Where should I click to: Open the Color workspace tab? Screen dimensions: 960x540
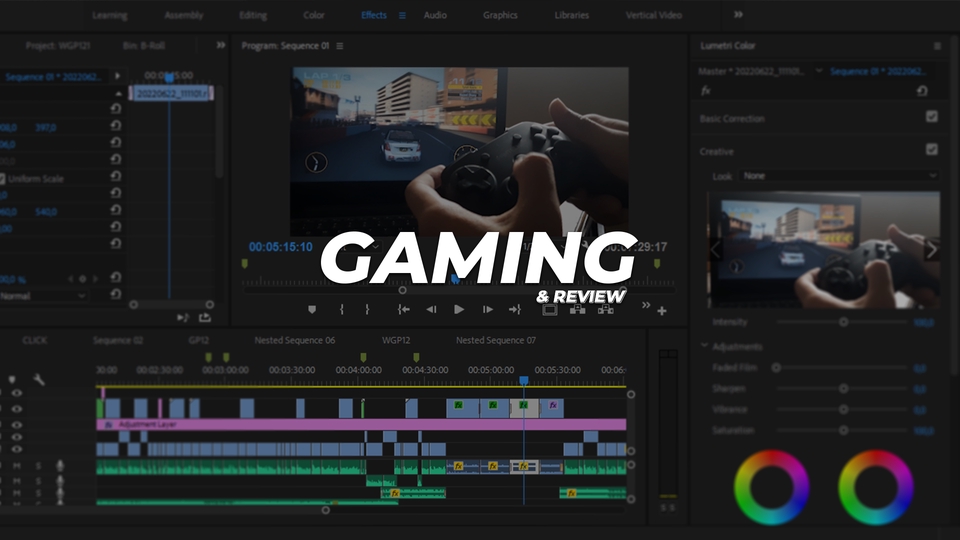(313, 15)
